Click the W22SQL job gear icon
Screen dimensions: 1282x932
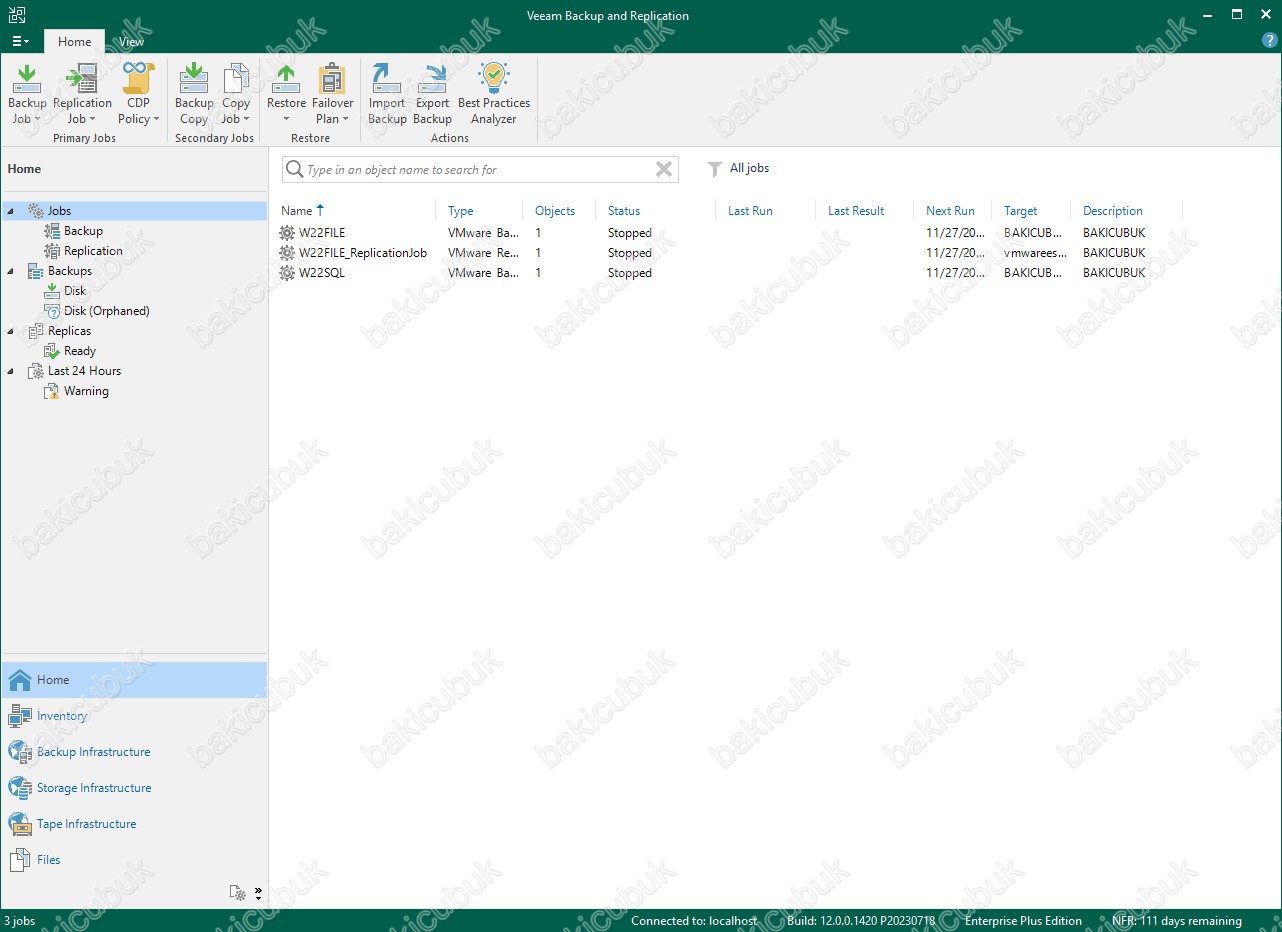coord(287,273)
